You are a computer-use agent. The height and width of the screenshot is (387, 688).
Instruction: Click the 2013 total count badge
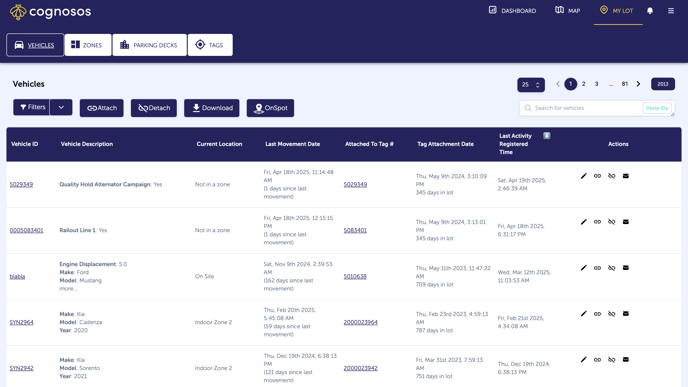pos(663,84)
